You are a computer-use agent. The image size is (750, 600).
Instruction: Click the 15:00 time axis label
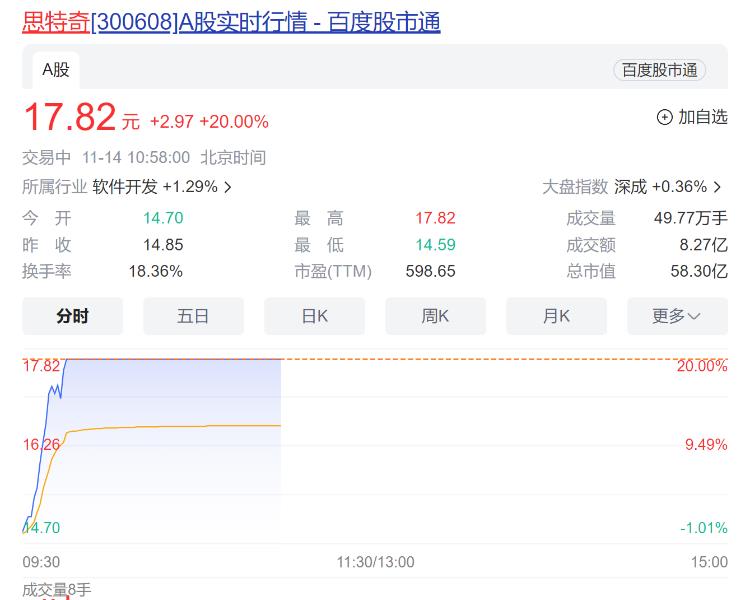[x=709, y=562]
